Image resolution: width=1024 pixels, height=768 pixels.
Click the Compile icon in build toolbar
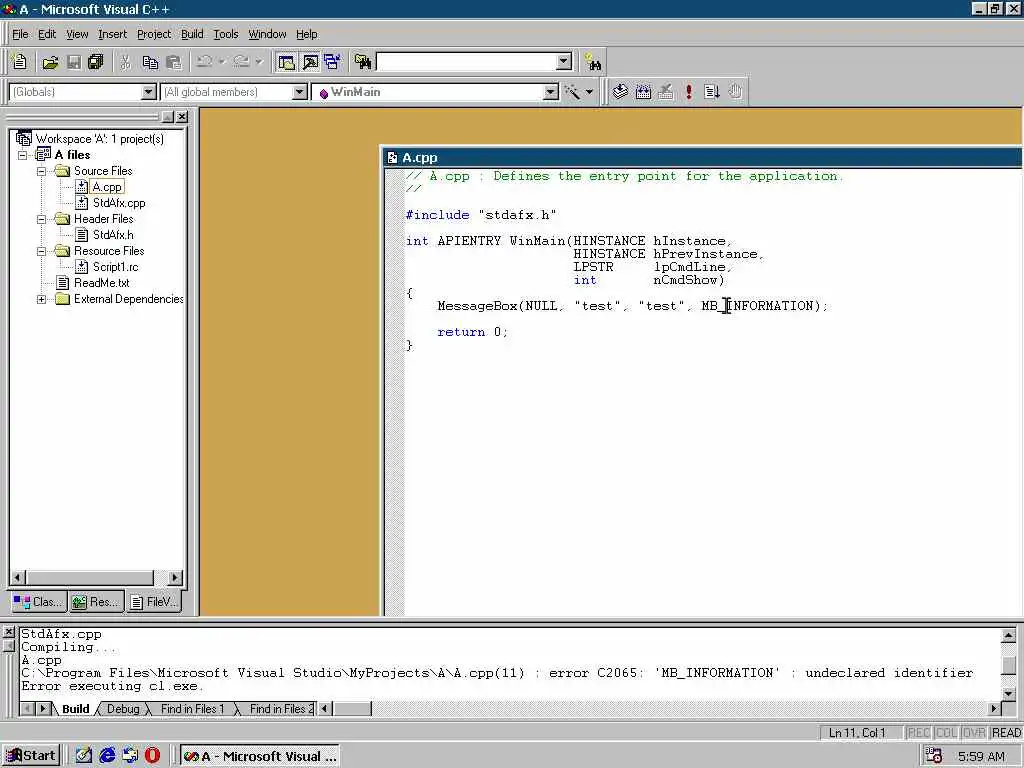pyautogui.click(x=620, y=92)
